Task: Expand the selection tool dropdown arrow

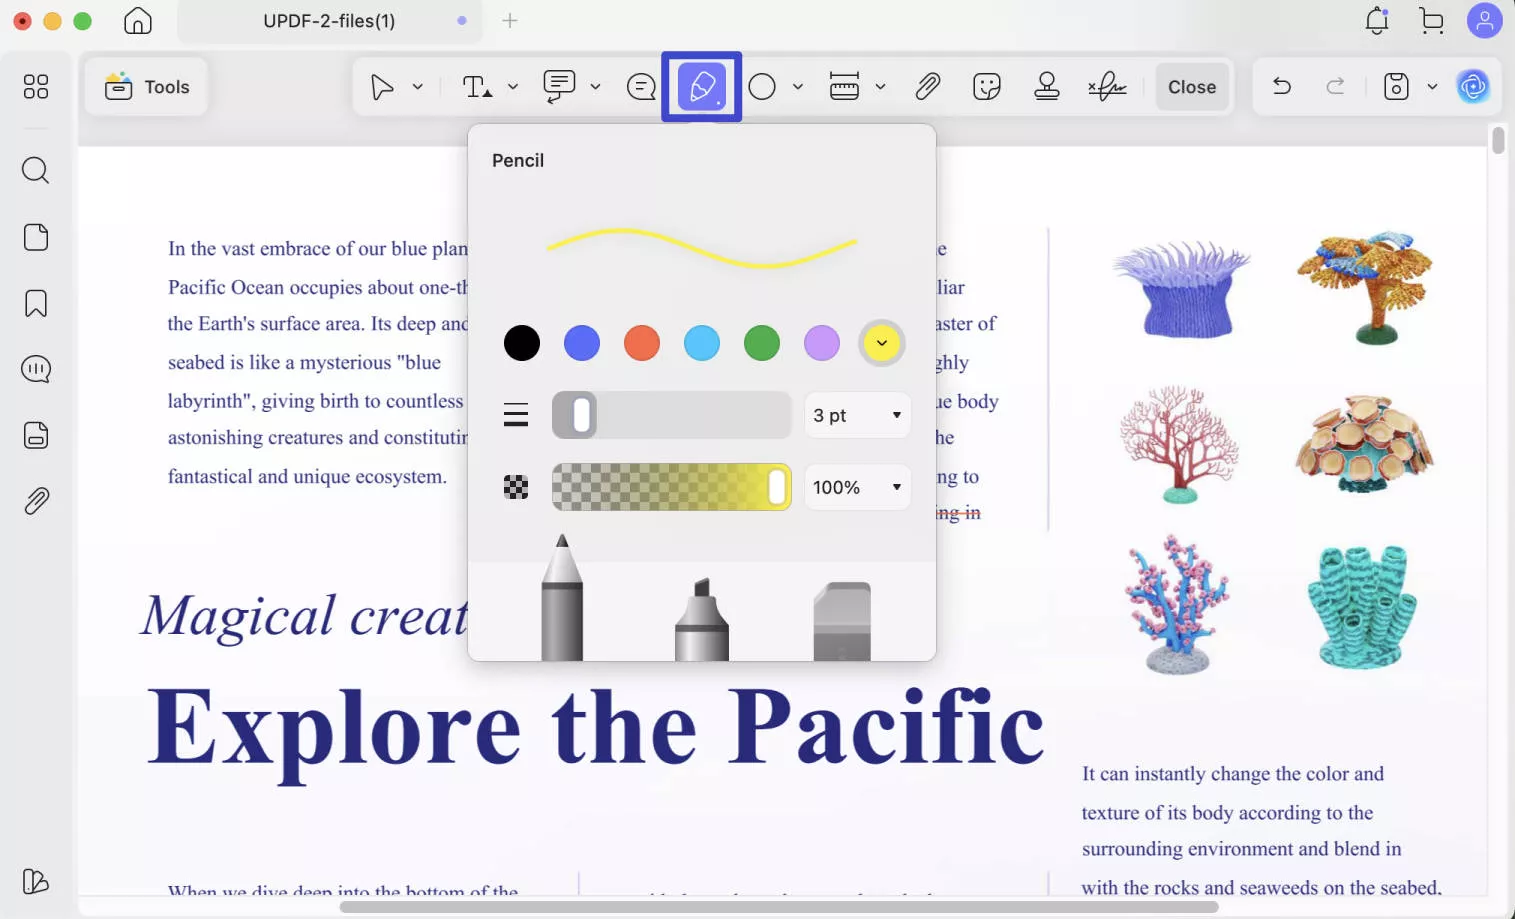Action: click(x=418, y=87)
